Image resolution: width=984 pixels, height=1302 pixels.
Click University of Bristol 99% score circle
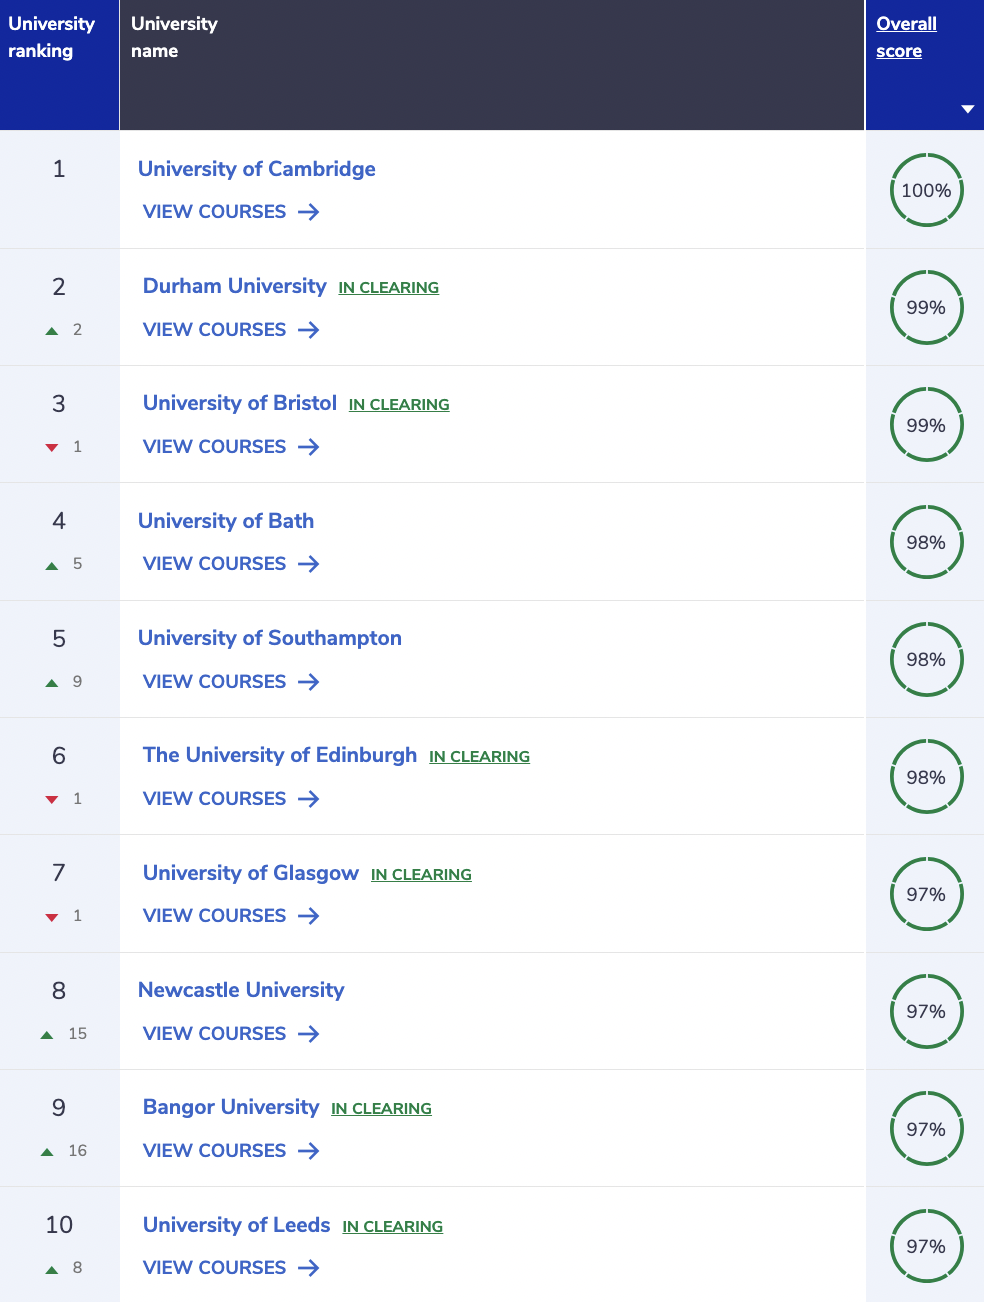point(926,425)
